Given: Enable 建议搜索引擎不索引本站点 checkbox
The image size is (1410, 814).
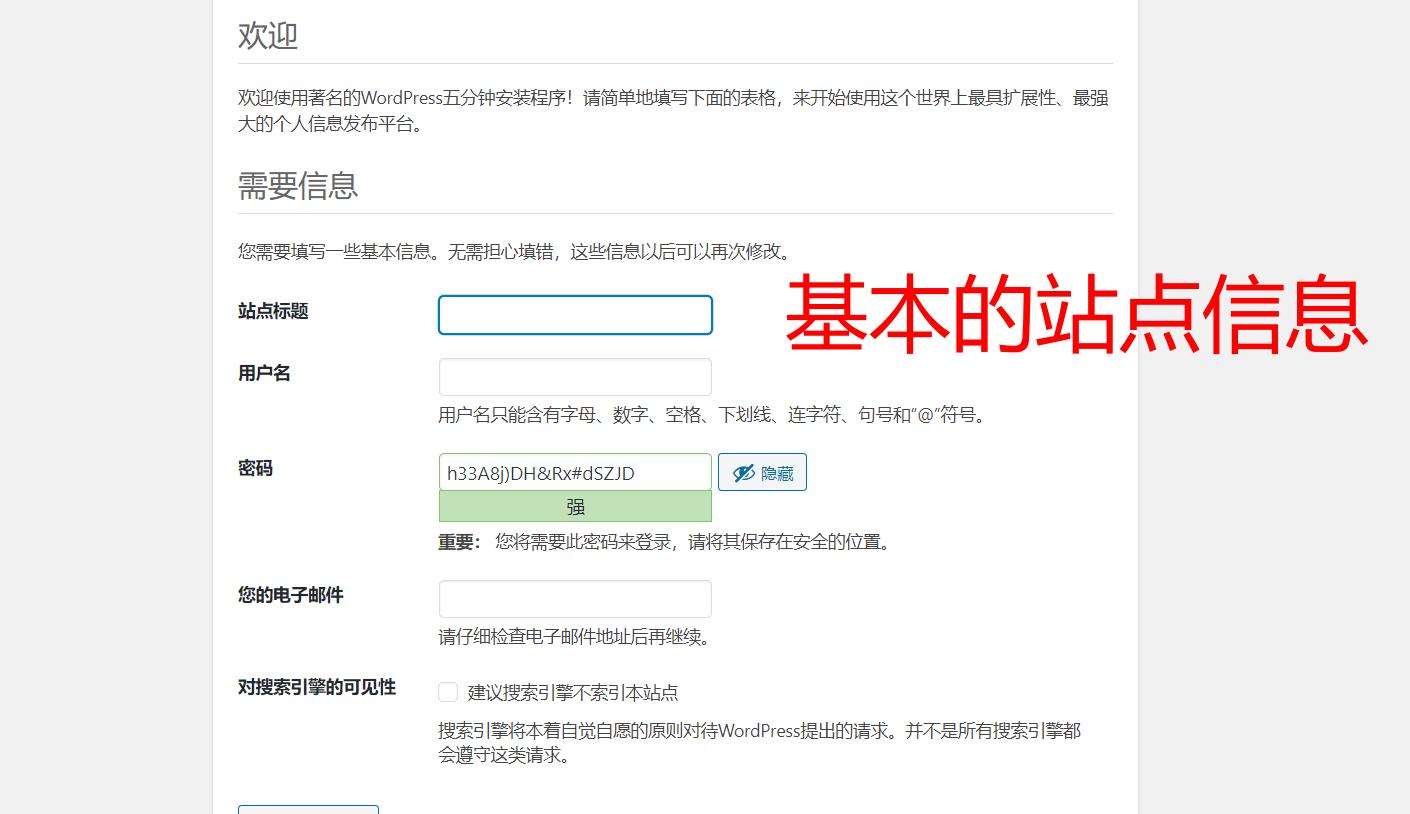Looking at the screenshot, I should [x=448, y=692].
